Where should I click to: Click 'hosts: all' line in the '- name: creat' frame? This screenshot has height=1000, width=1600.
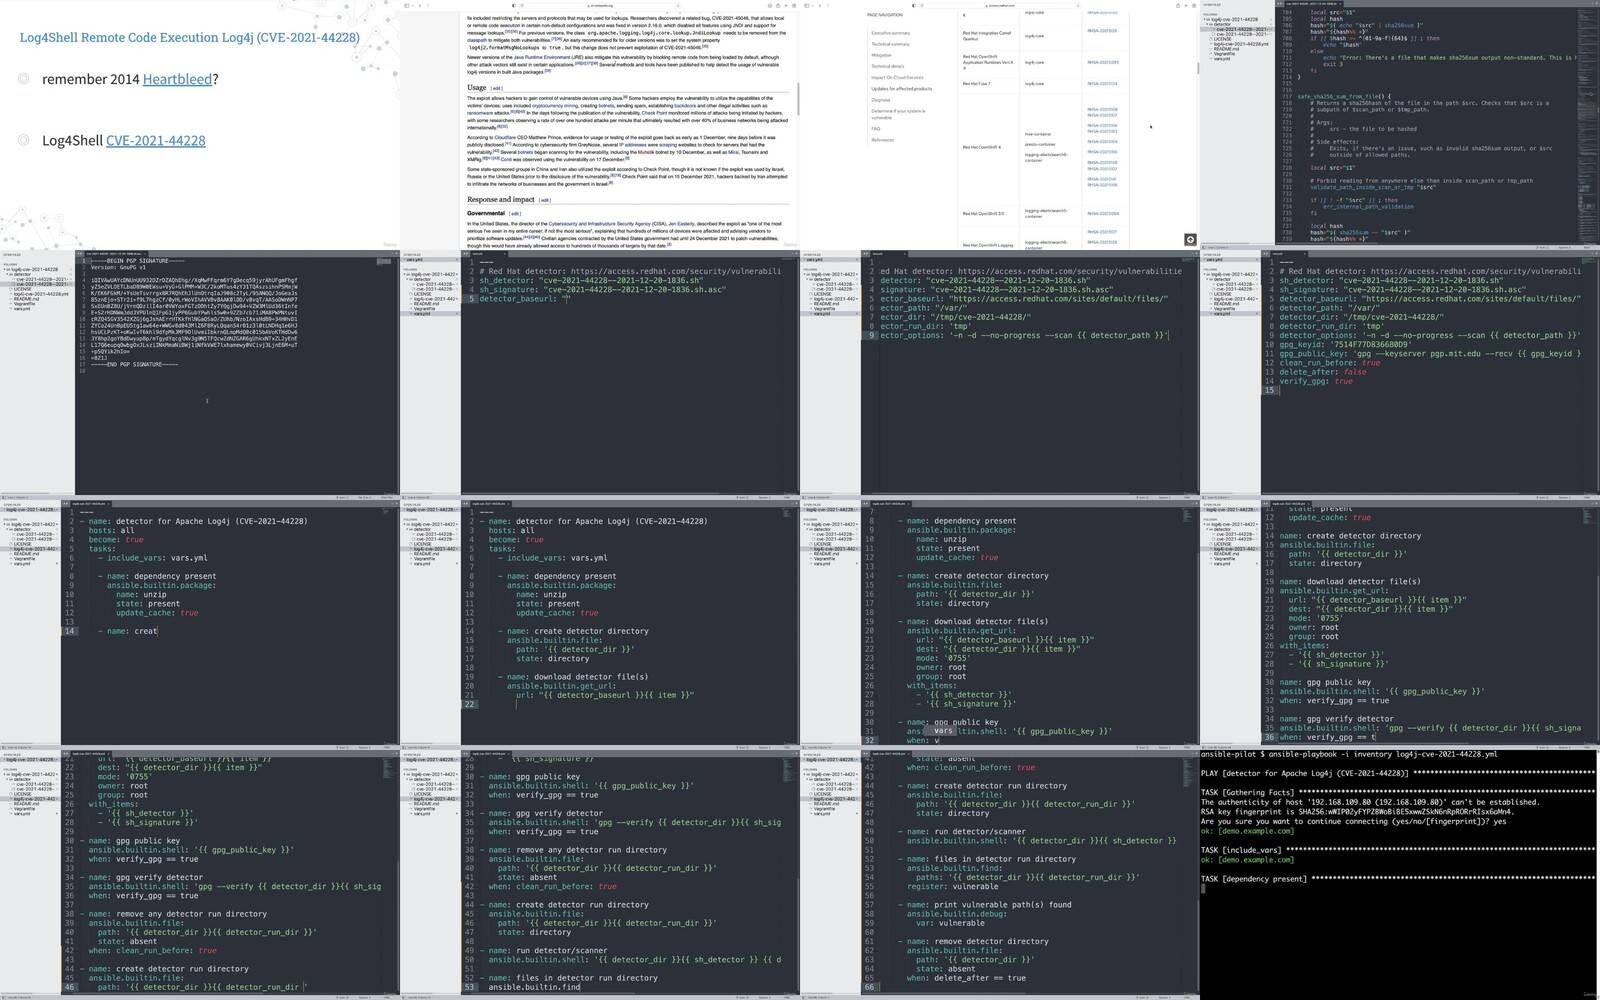111,530
